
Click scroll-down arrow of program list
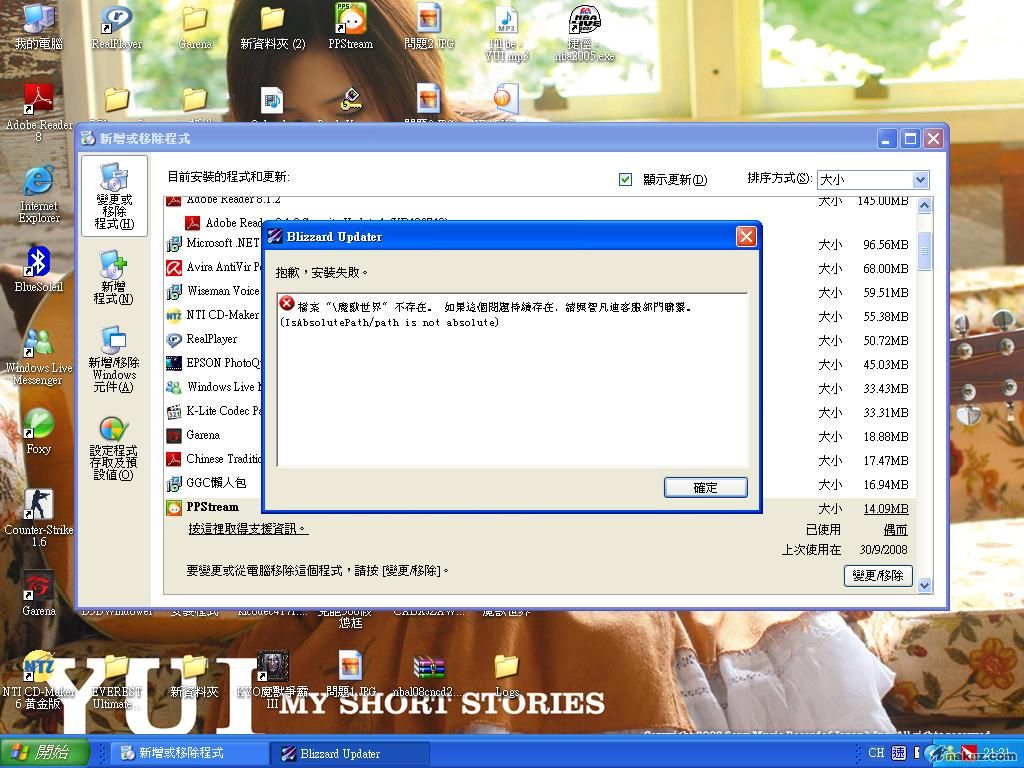point(925,586)
